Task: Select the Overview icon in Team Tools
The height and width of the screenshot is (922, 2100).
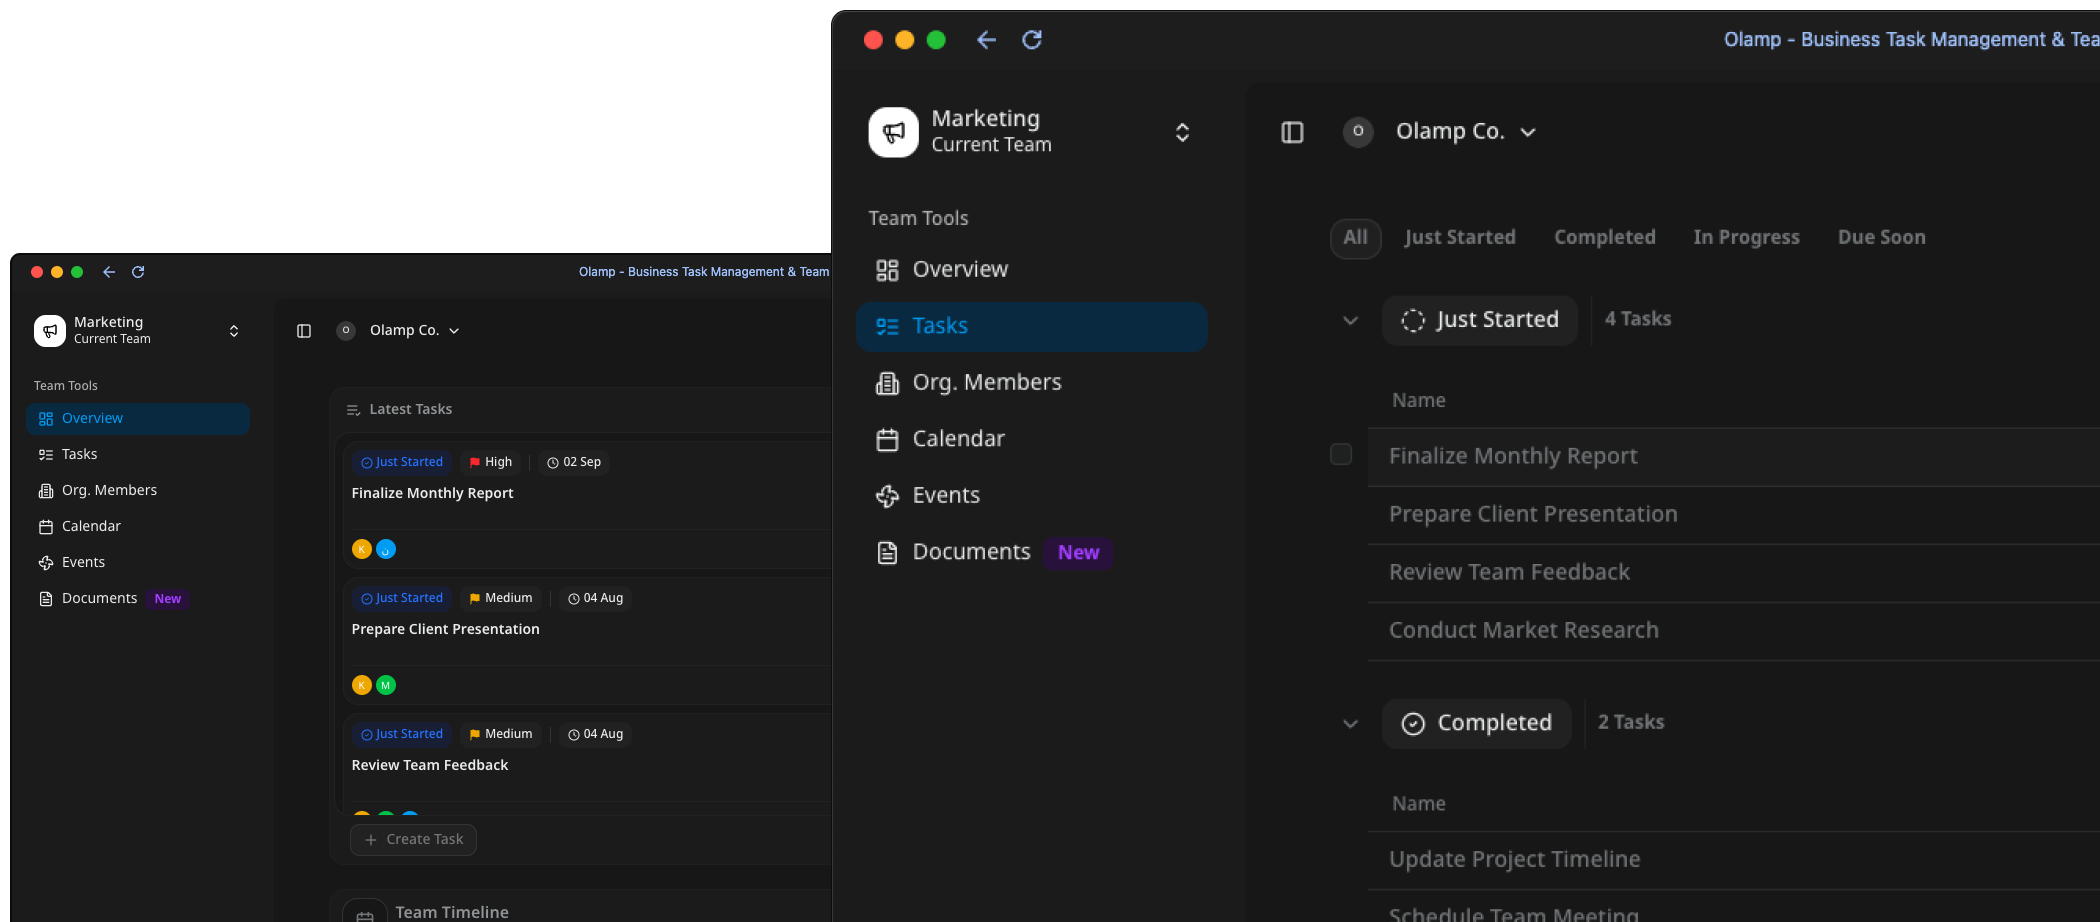Action: point(886,269)
